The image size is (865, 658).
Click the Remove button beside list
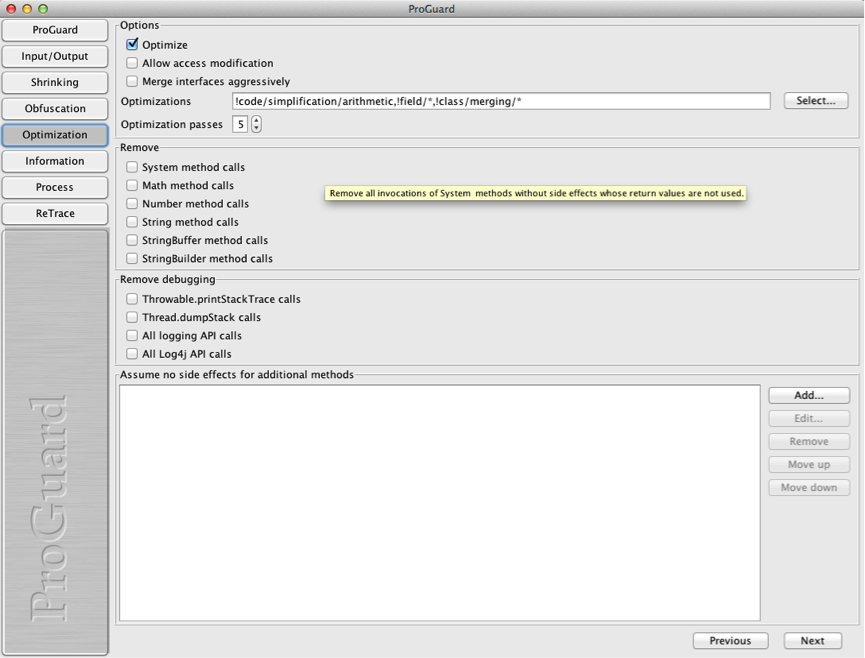click(809, 441)
